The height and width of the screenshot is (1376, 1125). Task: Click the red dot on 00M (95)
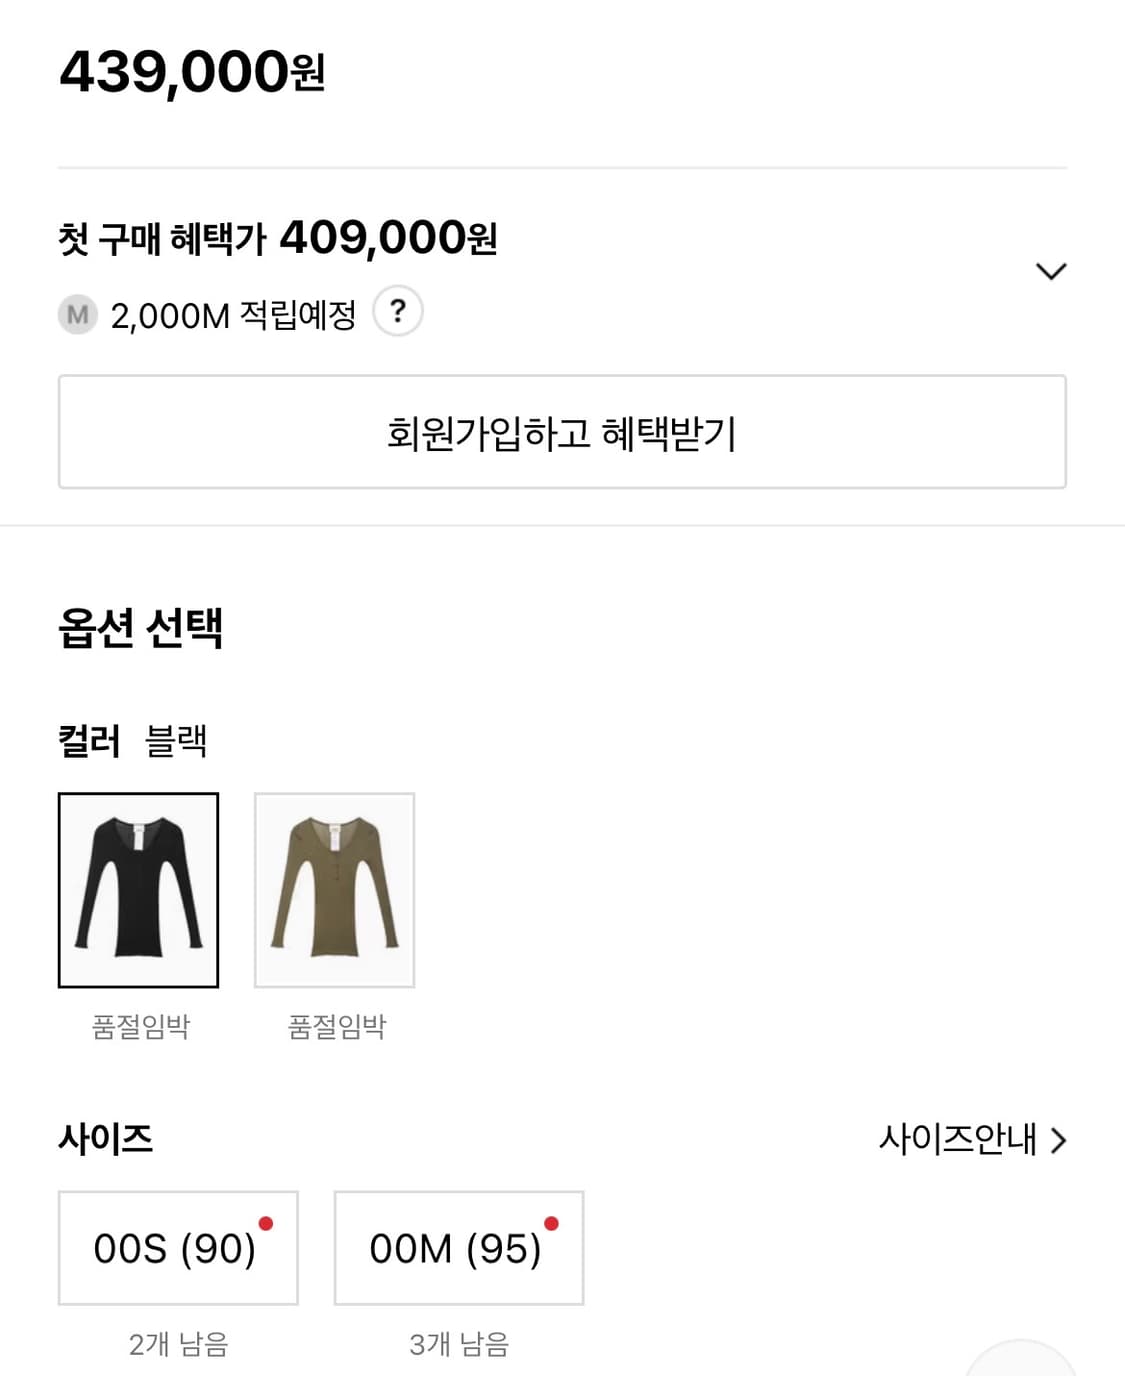pyautogui.click(x=551, y=1223)
